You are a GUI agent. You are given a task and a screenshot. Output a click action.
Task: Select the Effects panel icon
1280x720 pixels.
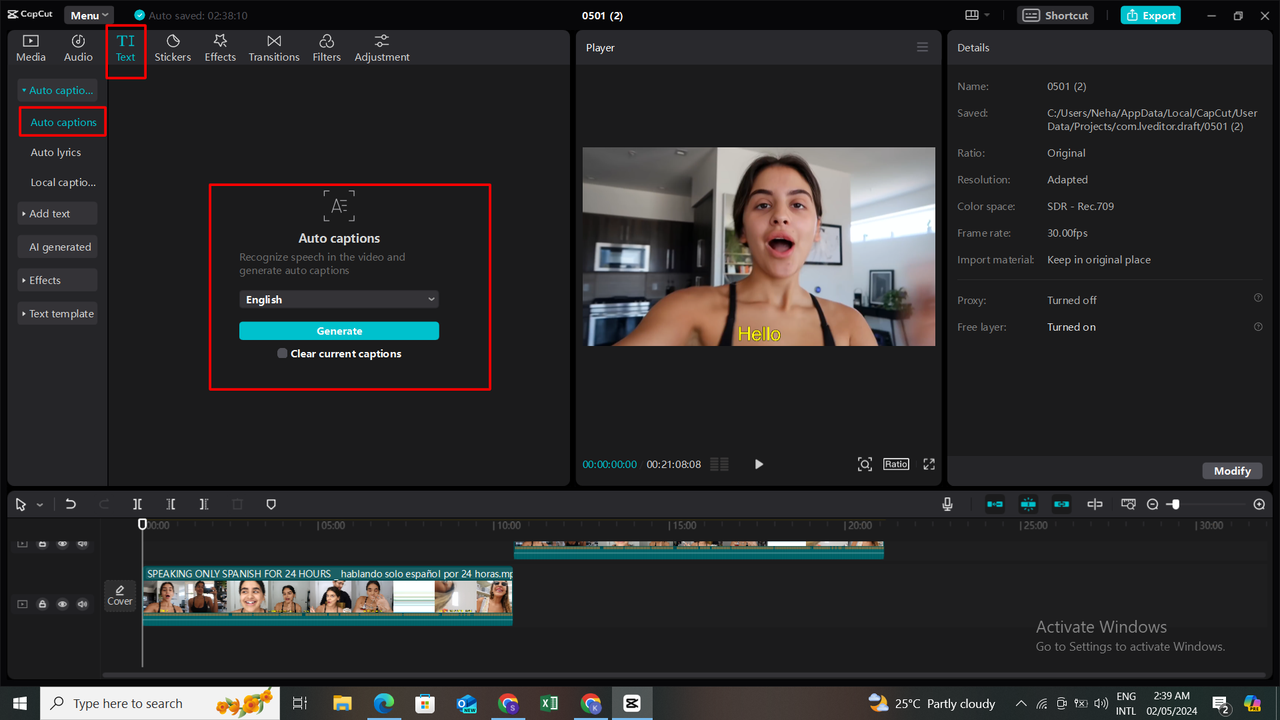point(220,46)
